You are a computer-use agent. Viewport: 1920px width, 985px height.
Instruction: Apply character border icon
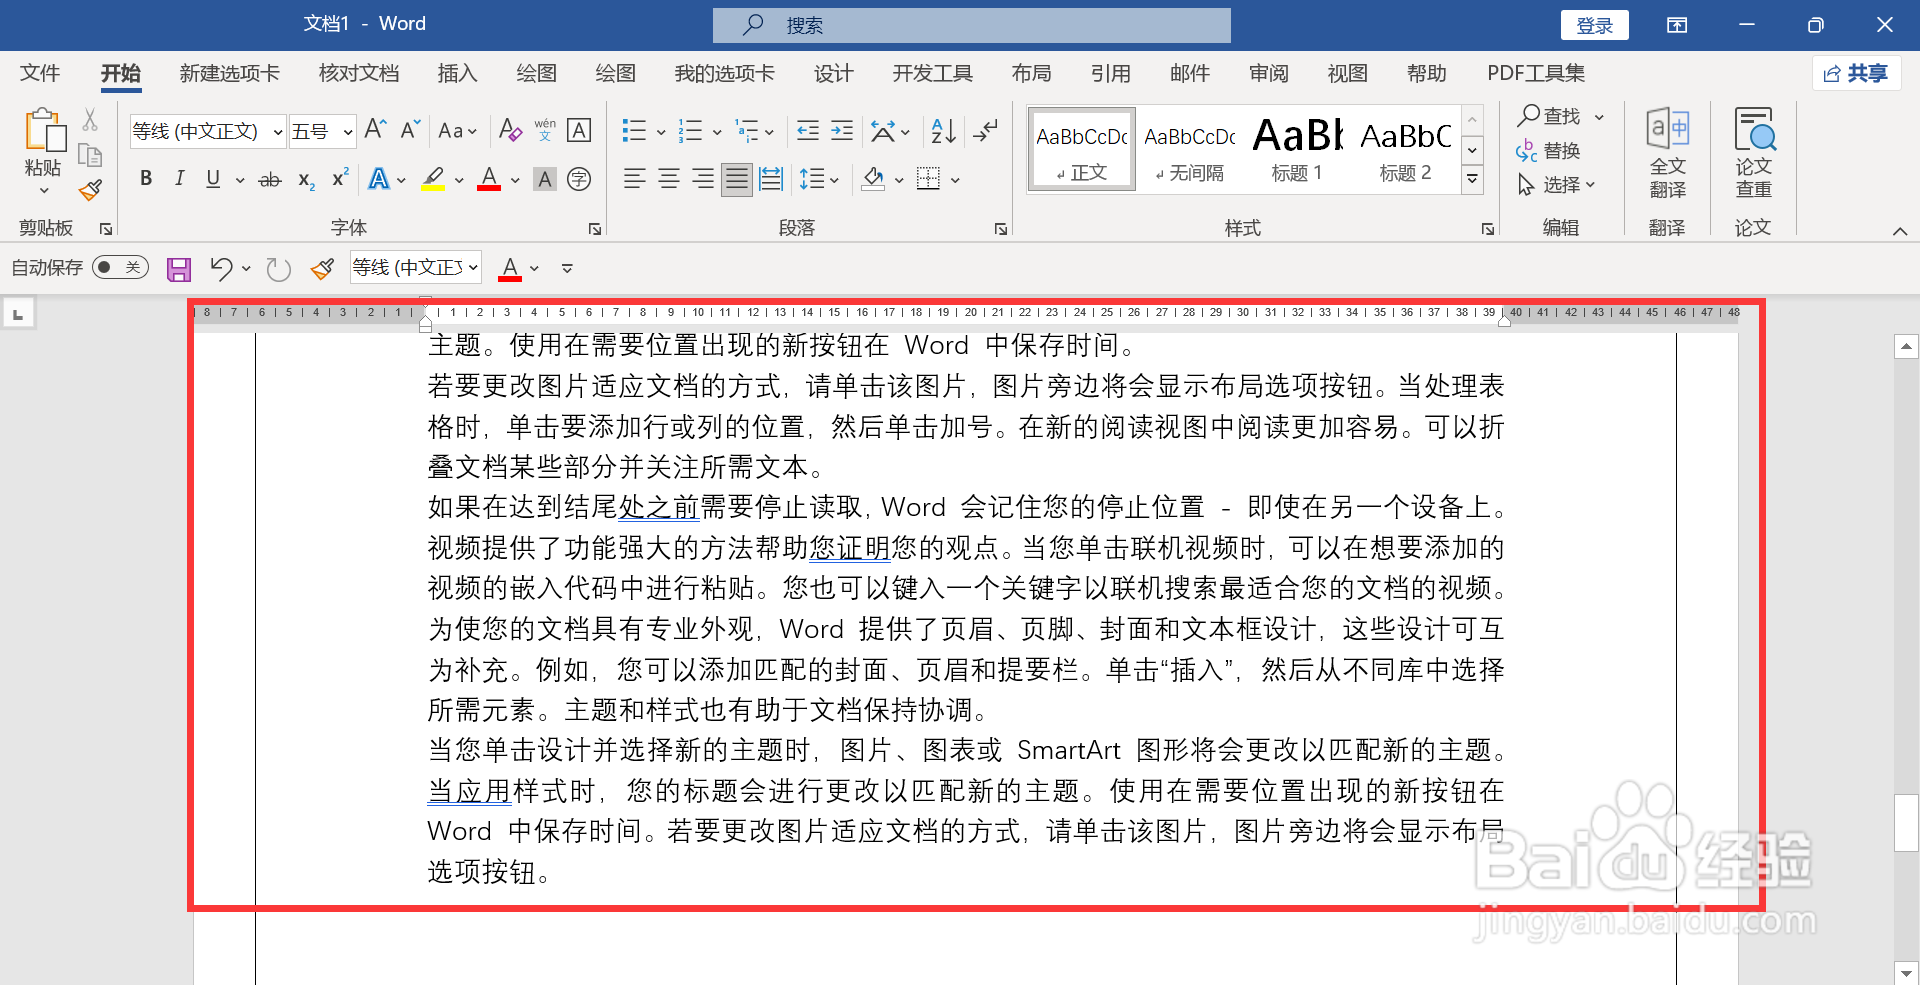point(579,130)
